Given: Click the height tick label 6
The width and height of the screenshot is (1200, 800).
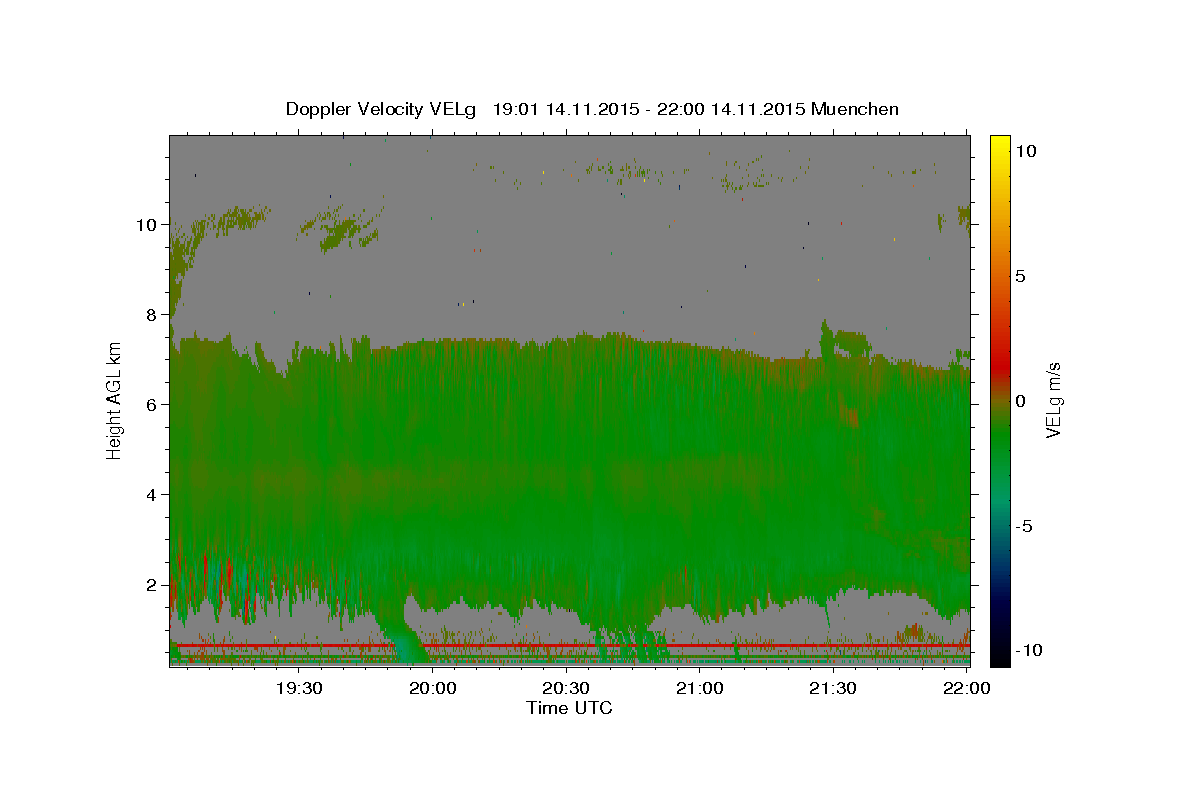Looking at the screenshot, I should click(153, 404).
